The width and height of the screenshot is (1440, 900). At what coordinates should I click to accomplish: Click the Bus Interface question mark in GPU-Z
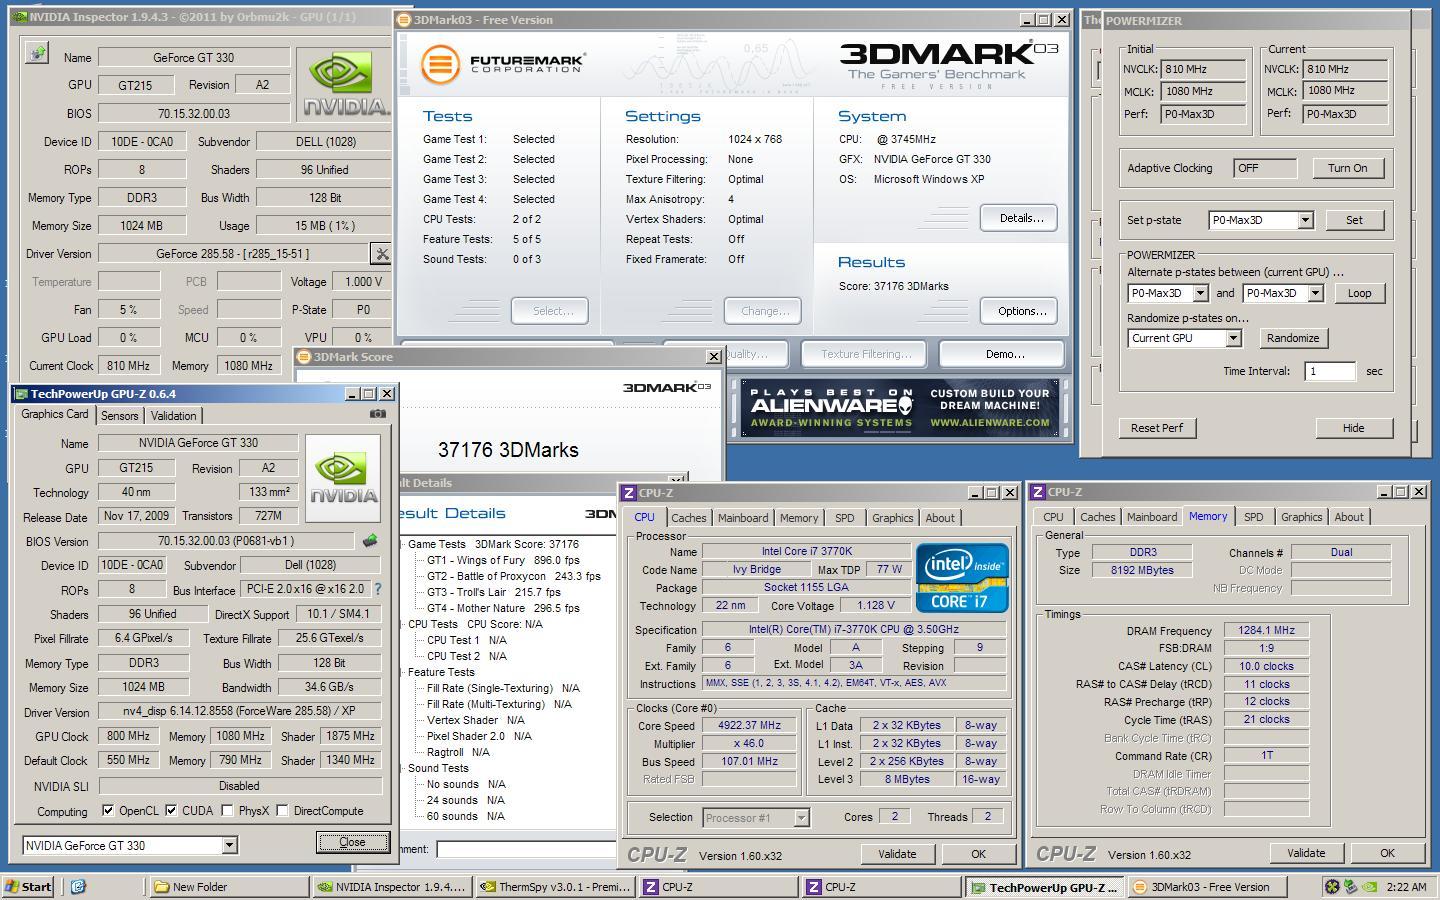378,590
